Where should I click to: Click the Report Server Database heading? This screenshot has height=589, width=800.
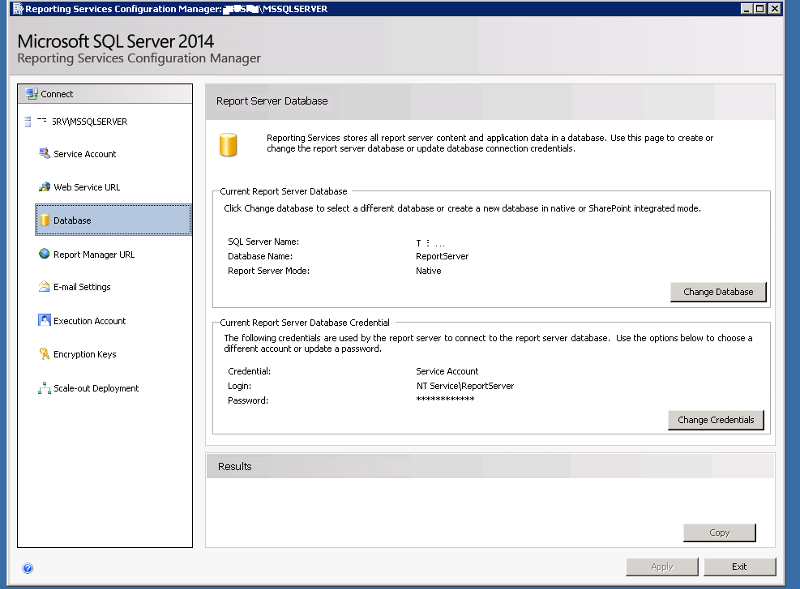pos(272,101)
